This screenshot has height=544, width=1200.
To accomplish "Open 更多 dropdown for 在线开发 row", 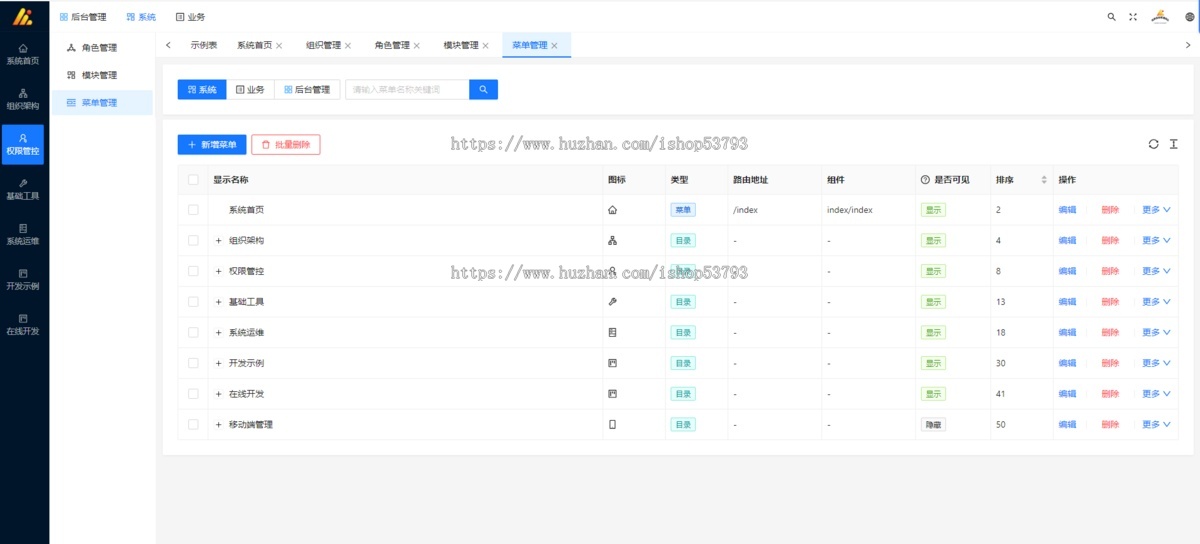I will pos(1156,394).
